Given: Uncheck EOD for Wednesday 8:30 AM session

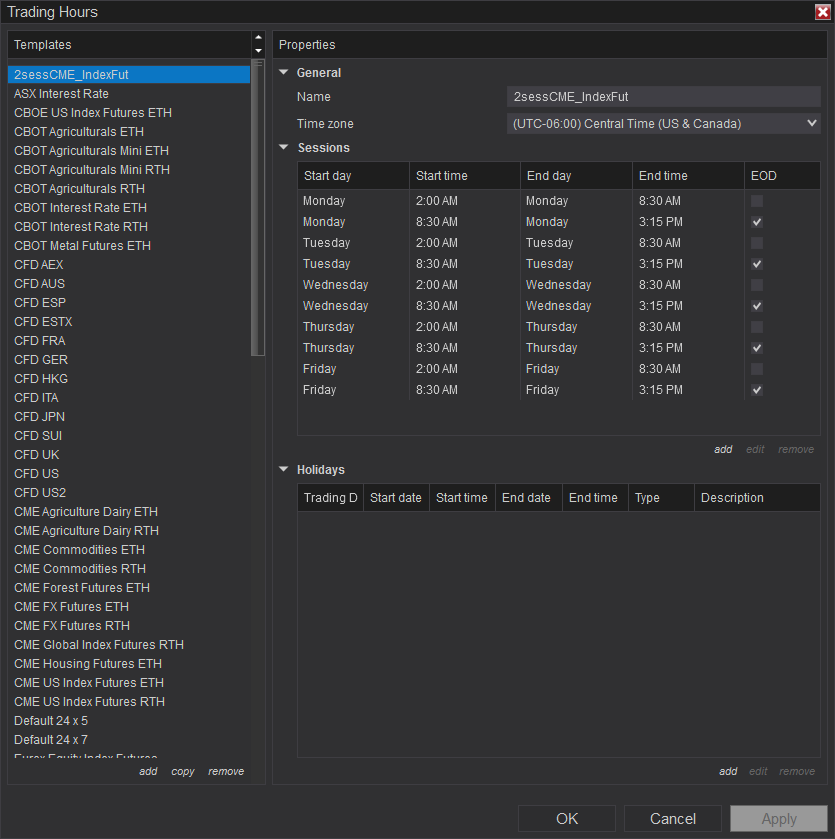Looking at the screenshot, I should pos(756,306).
